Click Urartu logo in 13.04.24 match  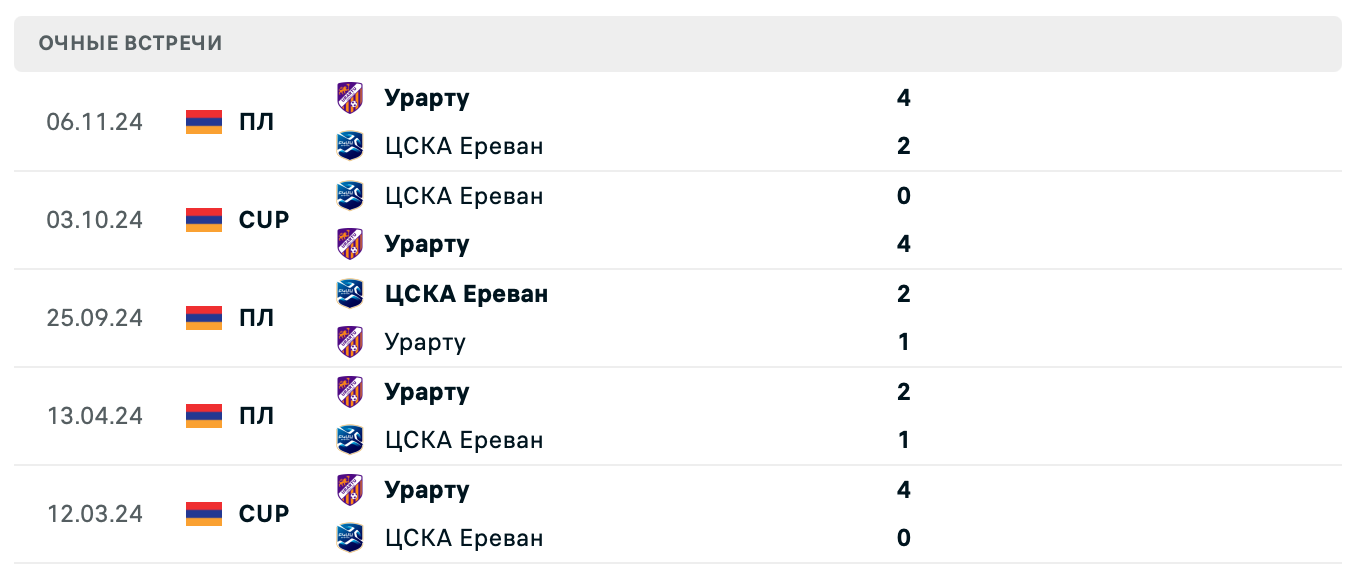click(x=350, y=392)
